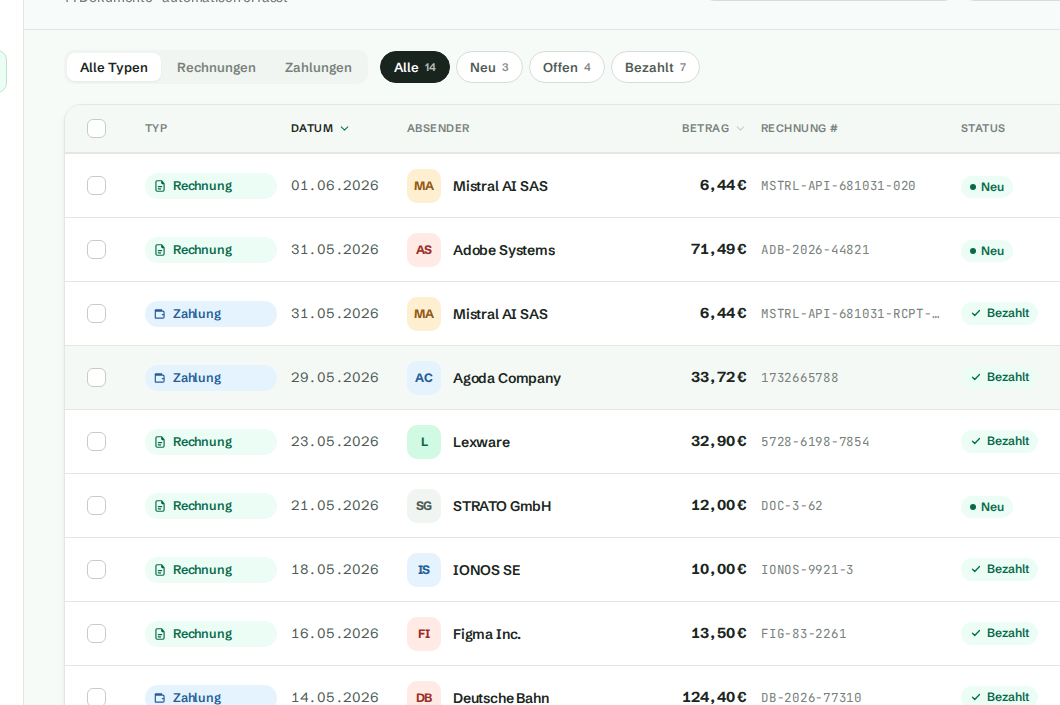Filter by Offen 4 status
Screen dimensions: 1060x705
pos(567,68)
